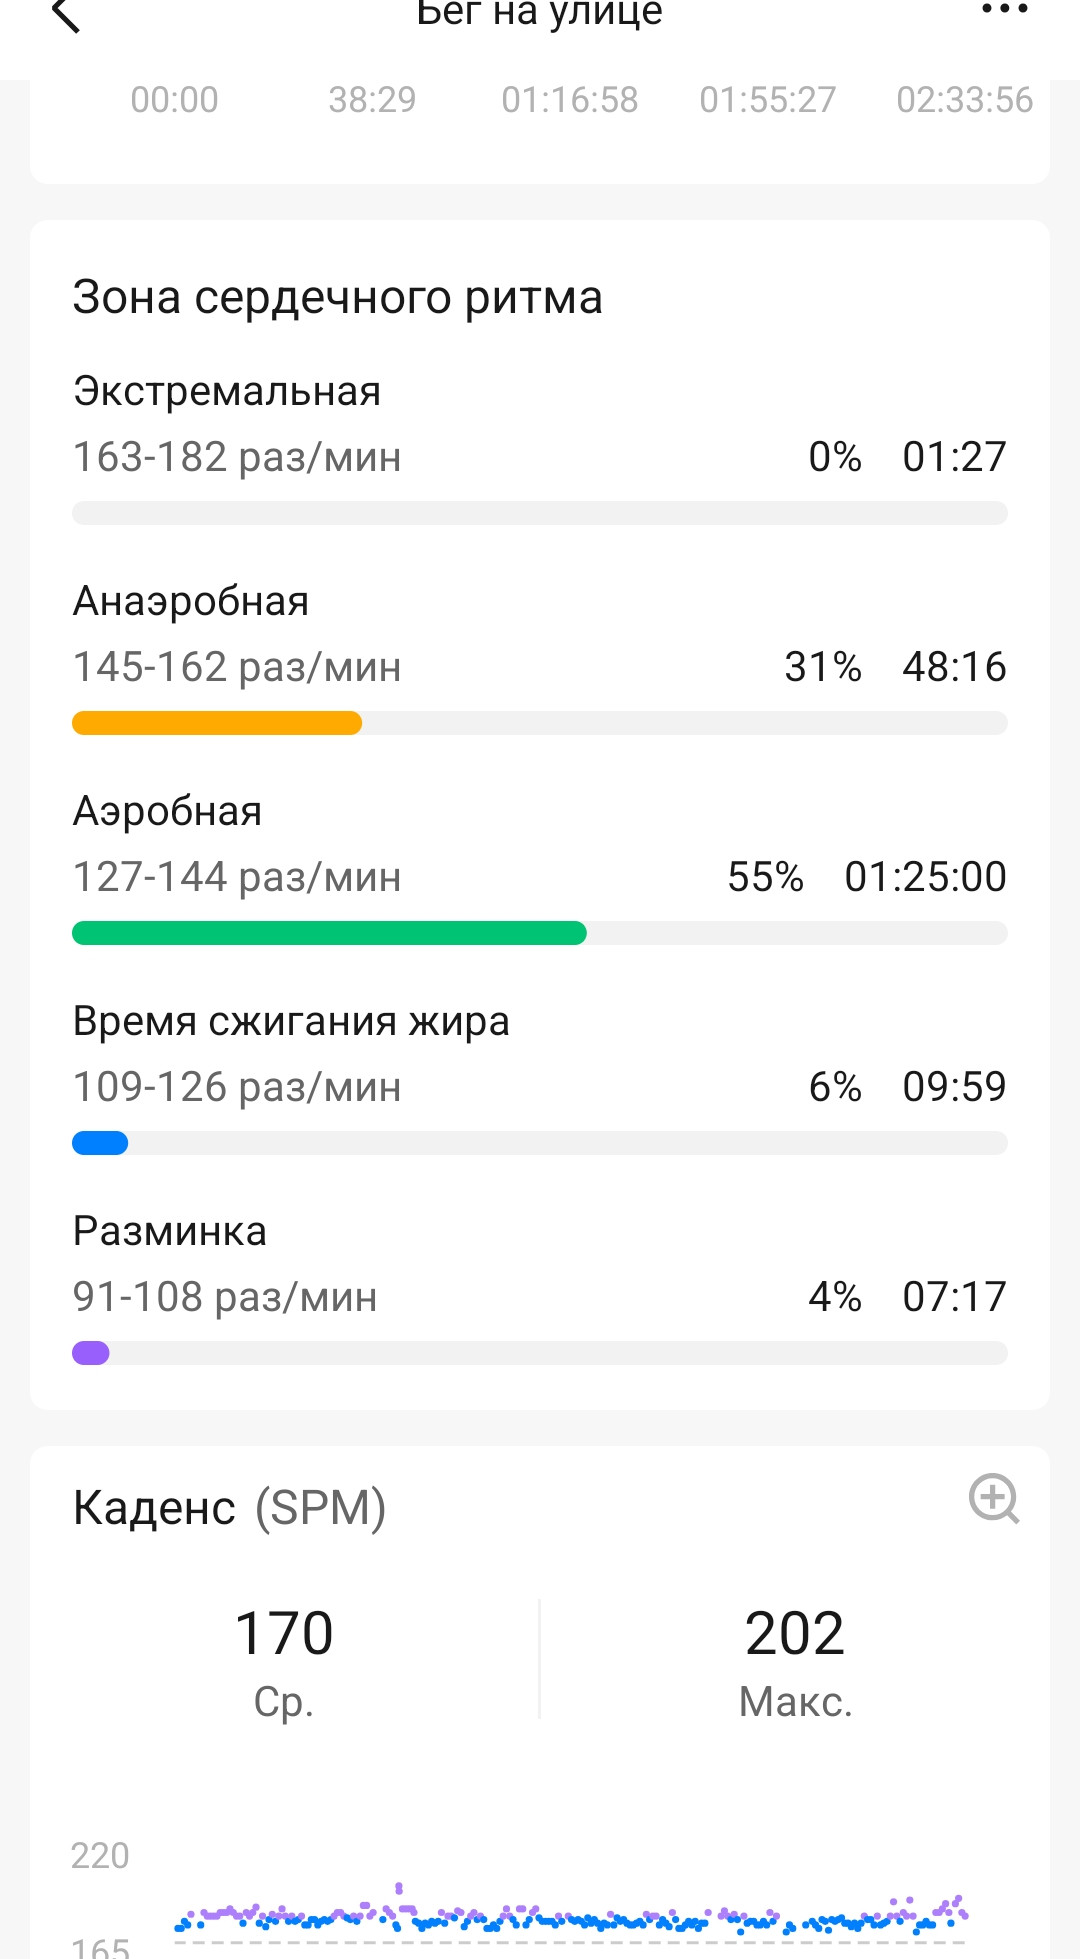
Task: Select the 'Аэробная' zone label
Action: [168, 811]
